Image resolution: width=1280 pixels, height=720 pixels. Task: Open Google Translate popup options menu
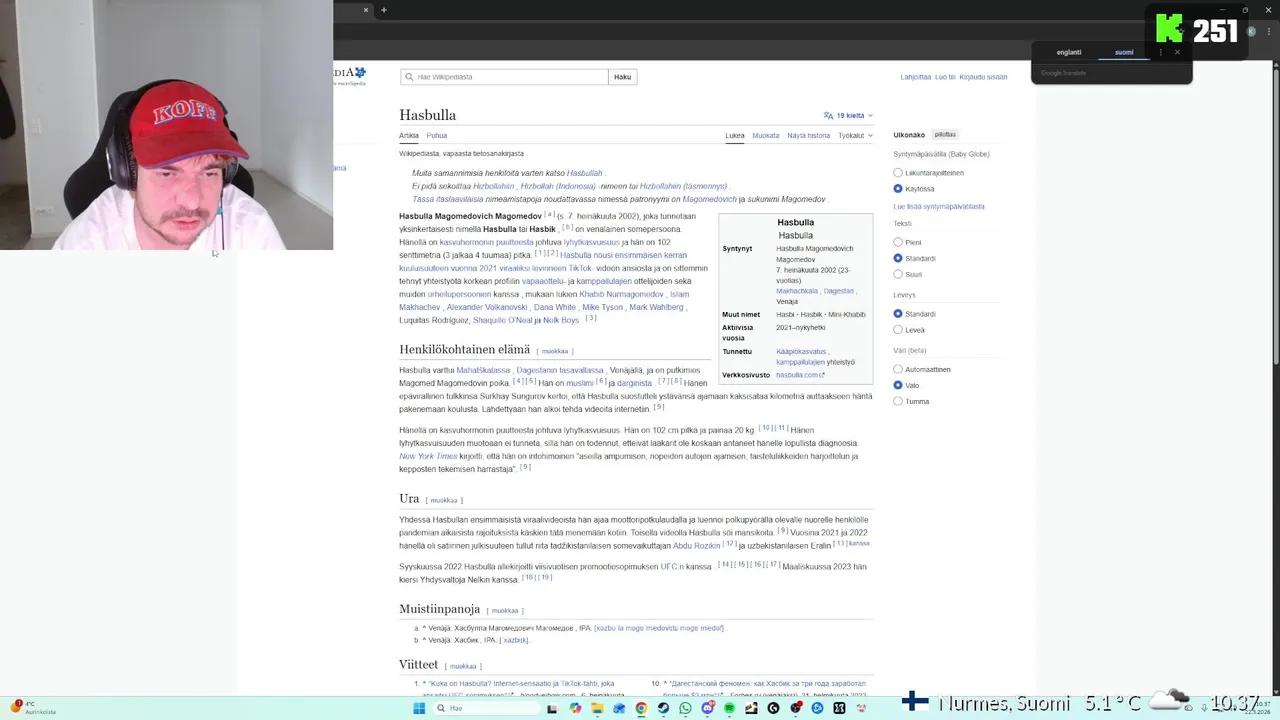[1160, 52]
